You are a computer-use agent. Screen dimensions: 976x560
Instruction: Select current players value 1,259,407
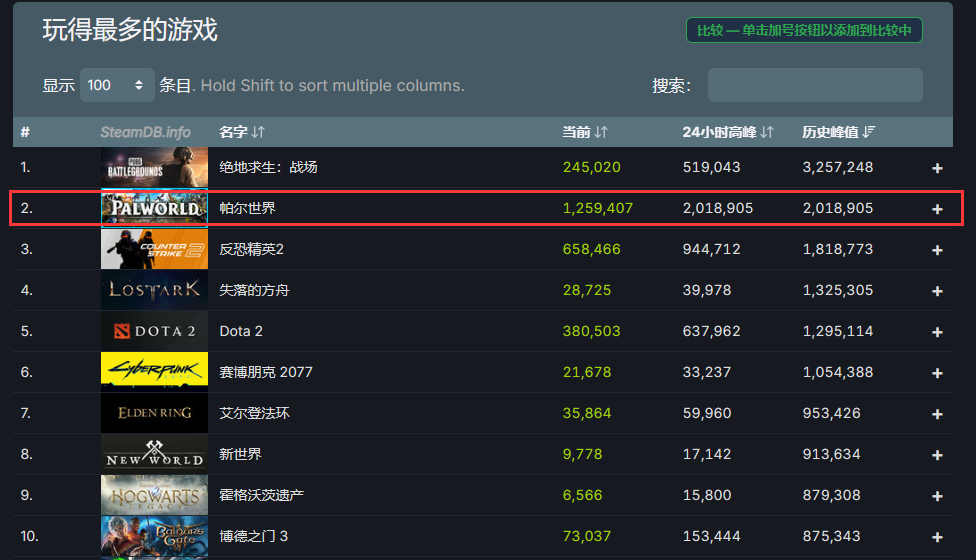598,208
